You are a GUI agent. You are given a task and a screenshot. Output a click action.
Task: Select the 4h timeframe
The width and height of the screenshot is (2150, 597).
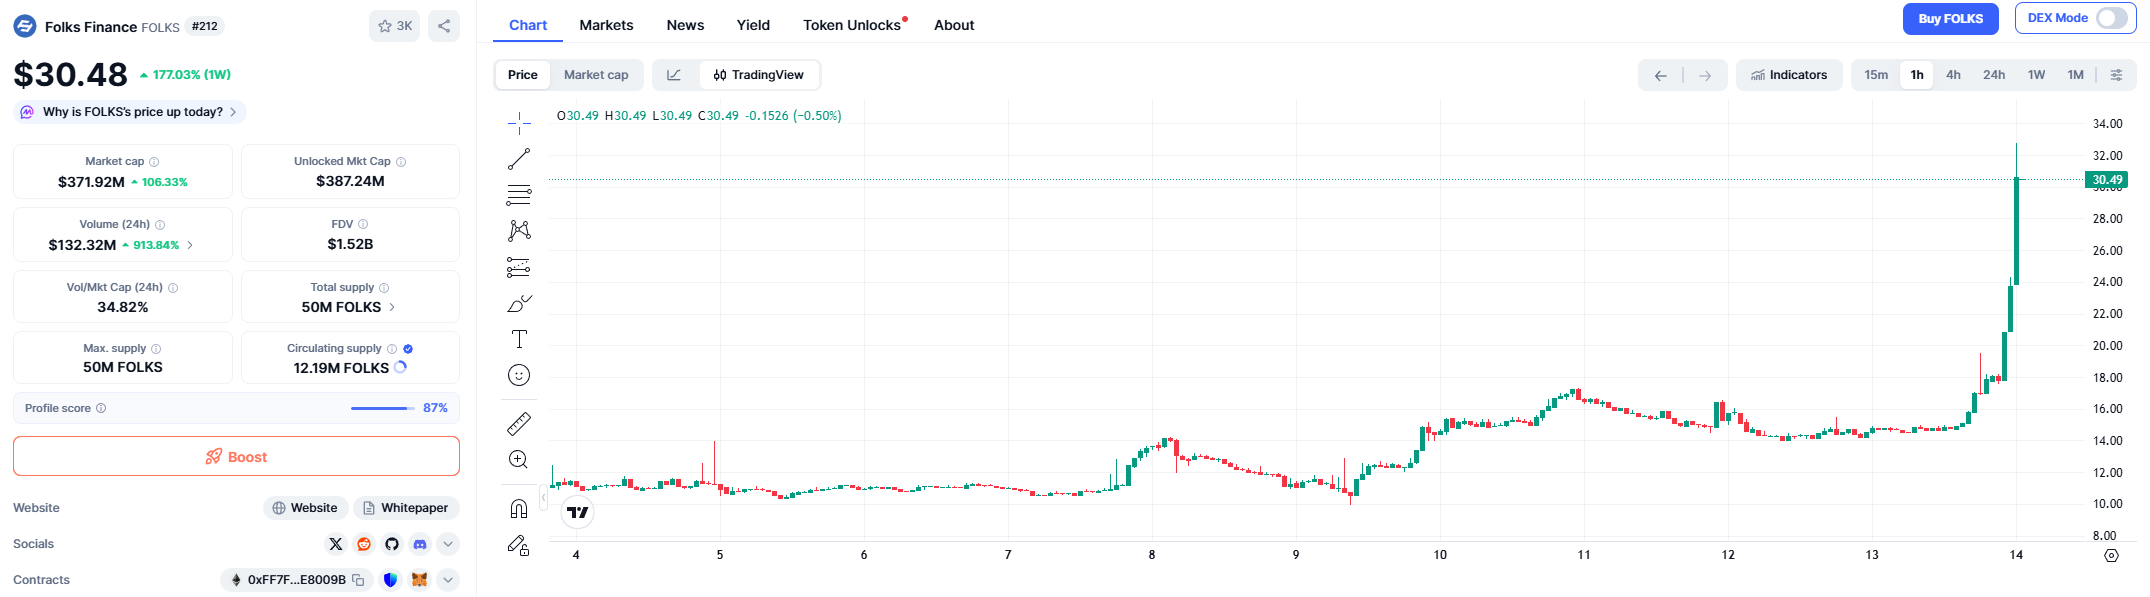(1952, 75)
